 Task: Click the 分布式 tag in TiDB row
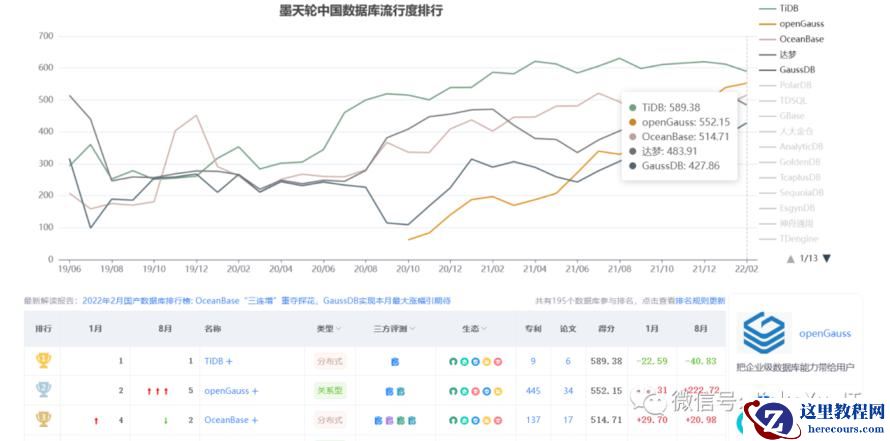tap(330, 361)
